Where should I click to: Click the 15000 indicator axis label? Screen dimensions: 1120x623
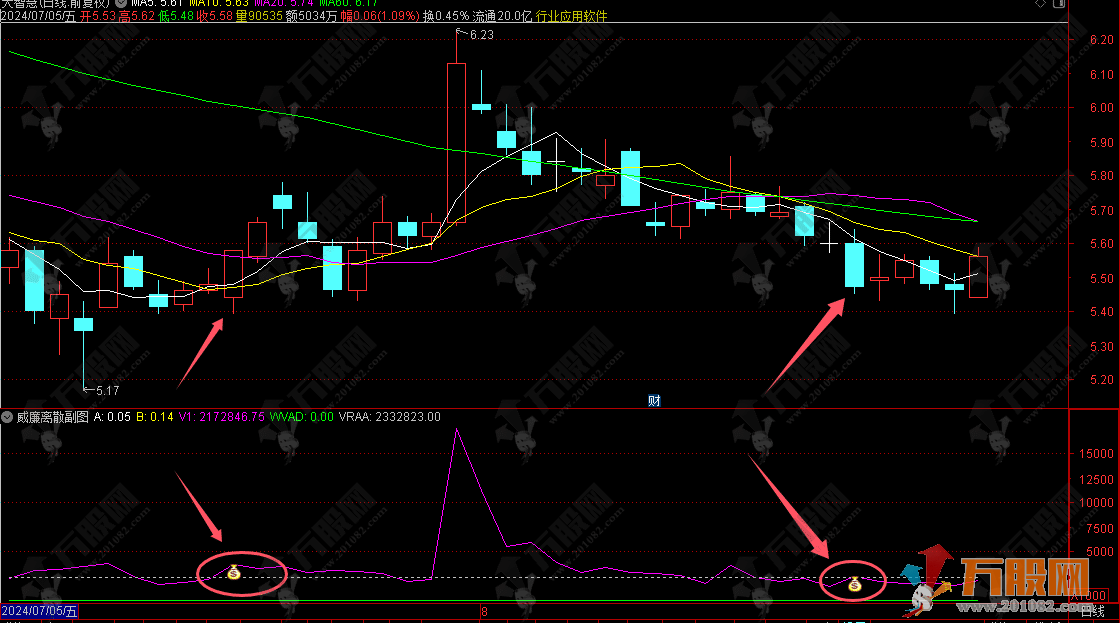1096,454
